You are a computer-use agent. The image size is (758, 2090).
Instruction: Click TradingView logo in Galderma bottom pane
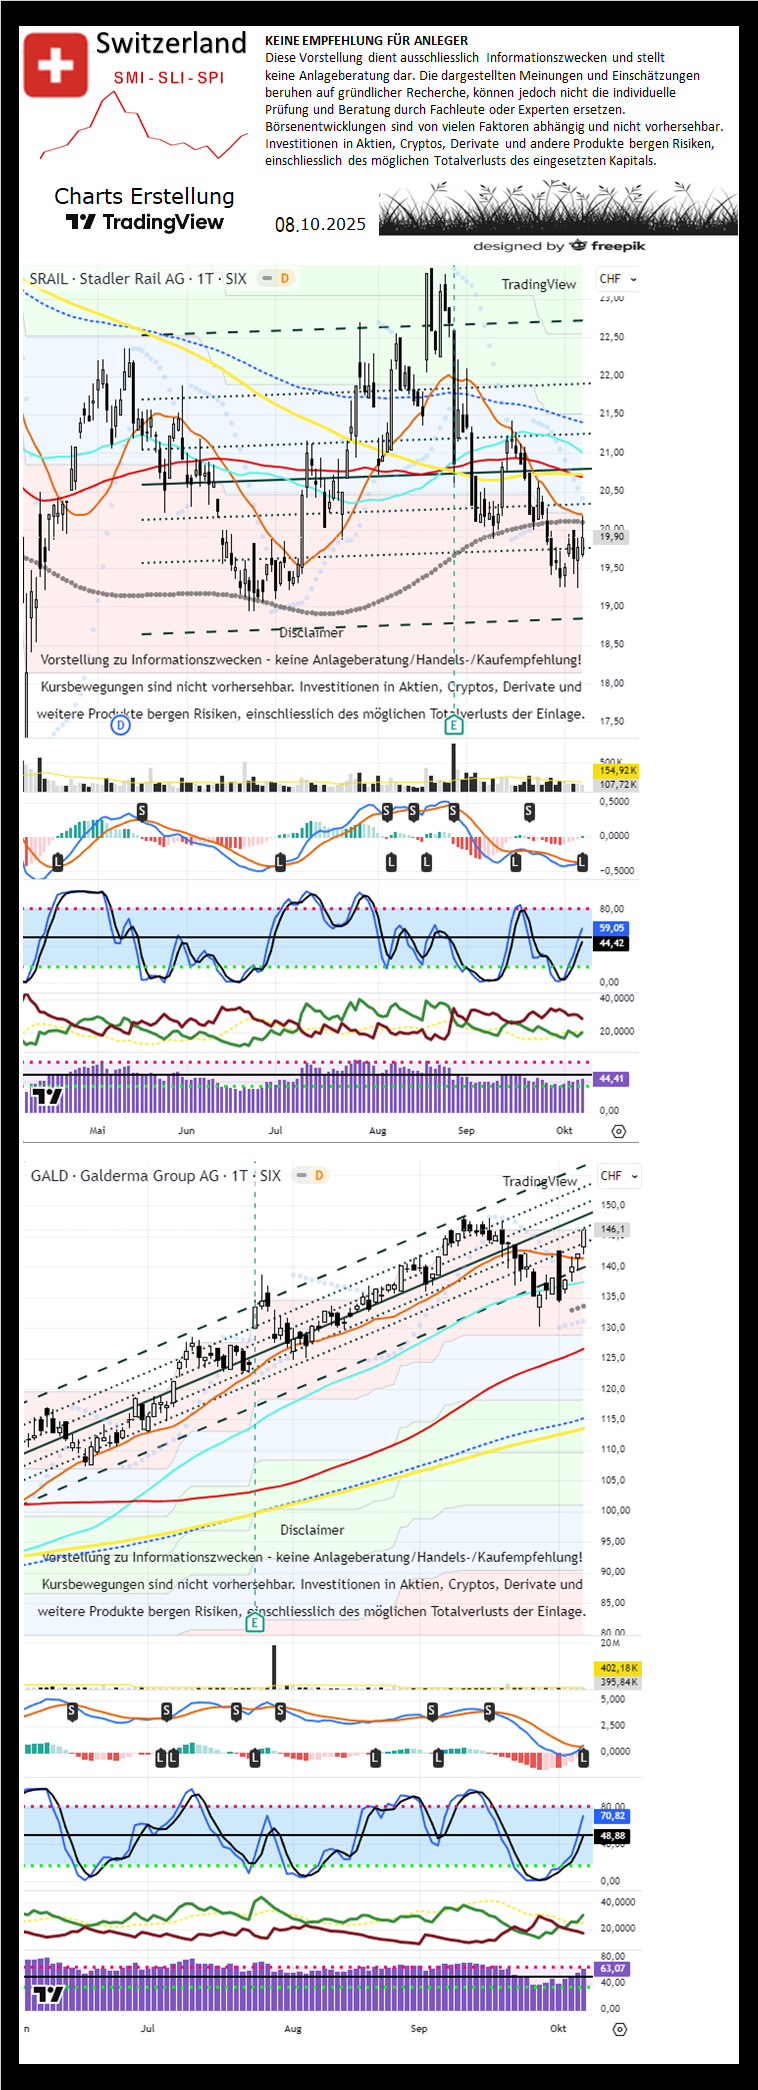pos(47,1995)
